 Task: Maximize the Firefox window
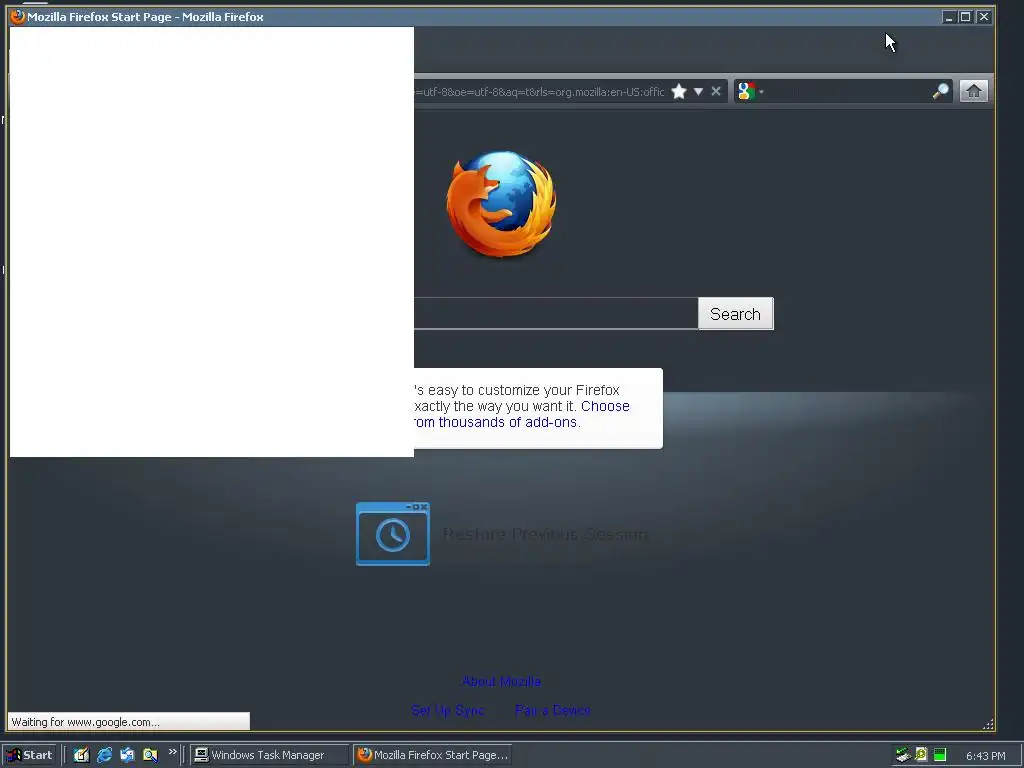click(965, 17)
